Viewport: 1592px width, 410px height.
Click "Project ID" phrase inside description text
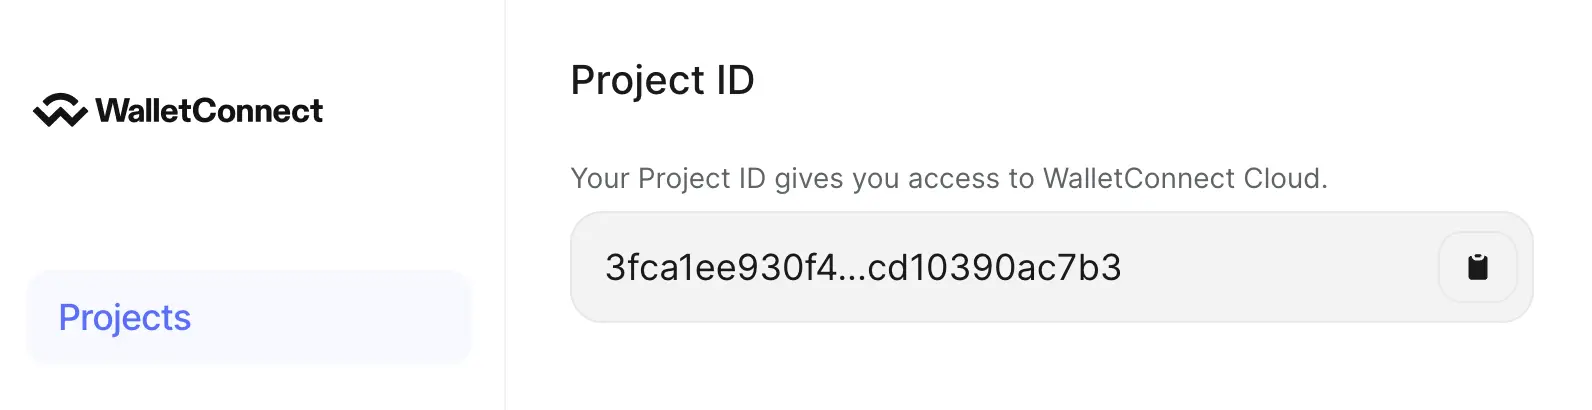[701, 179]
